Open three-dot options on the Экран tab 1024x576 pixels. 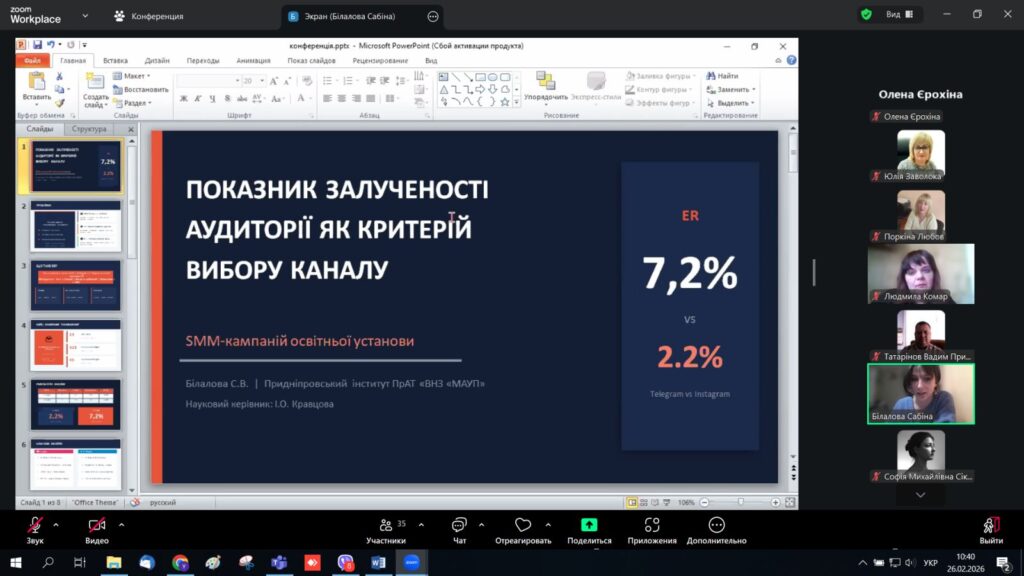click(x=432, y=16)
